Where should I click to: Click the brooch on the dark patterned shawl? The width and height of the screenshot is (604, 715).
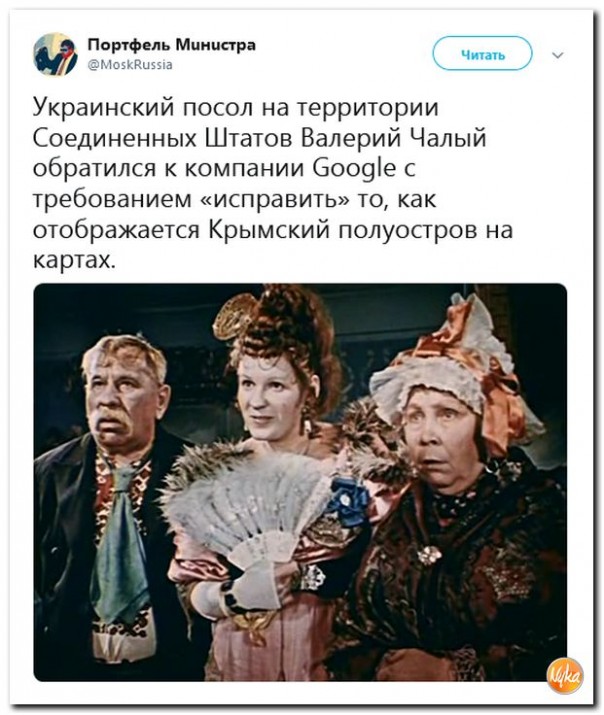(429, 555)
